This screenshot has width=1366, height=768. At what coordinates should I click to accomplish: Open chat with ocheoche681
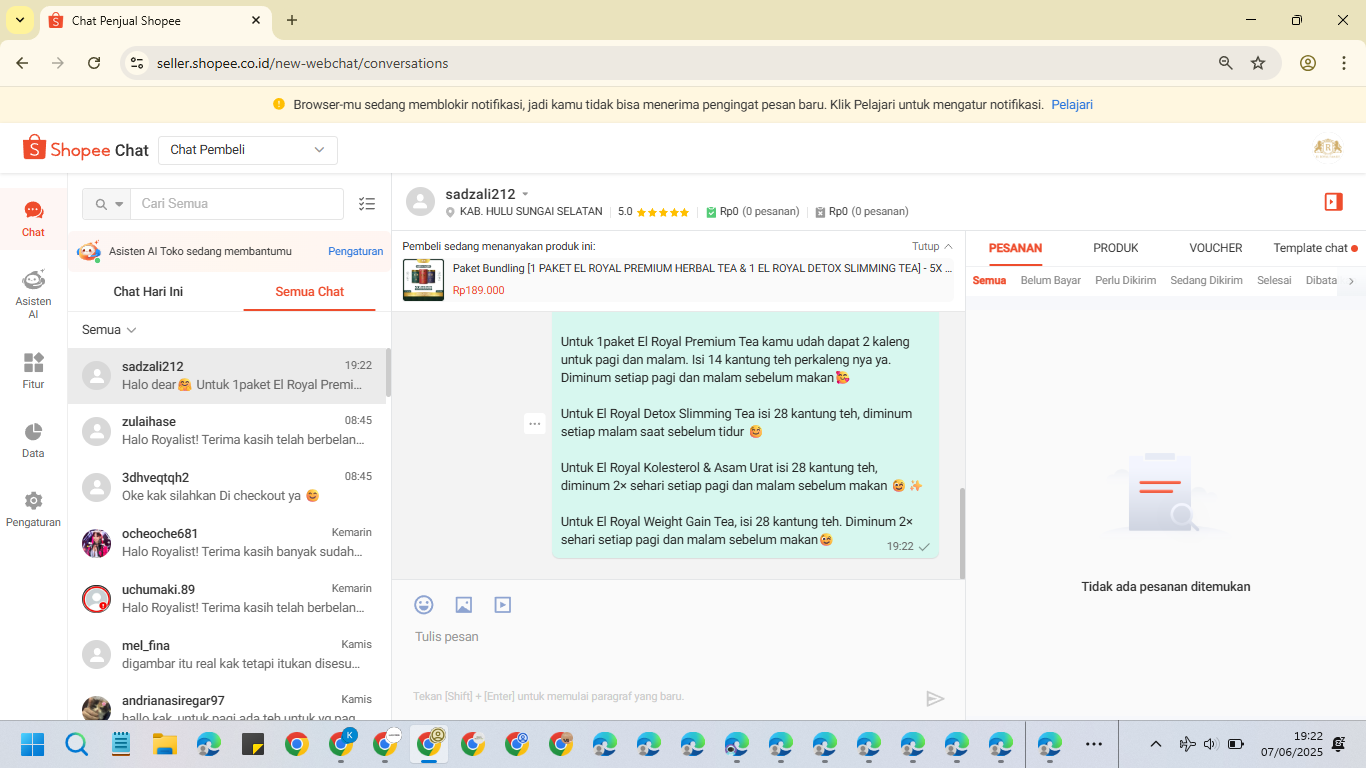click(x=227, y=543)
